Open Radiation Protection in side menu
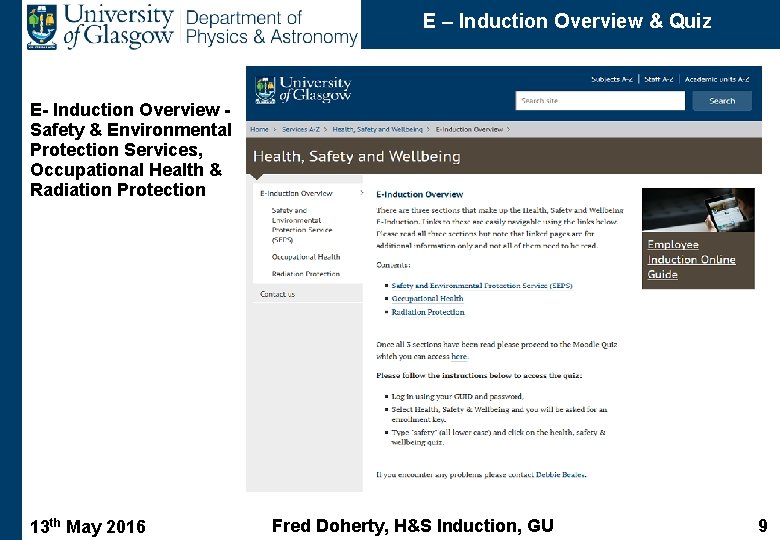This screenshot has width=780, height=540. (x=306, y=274)
